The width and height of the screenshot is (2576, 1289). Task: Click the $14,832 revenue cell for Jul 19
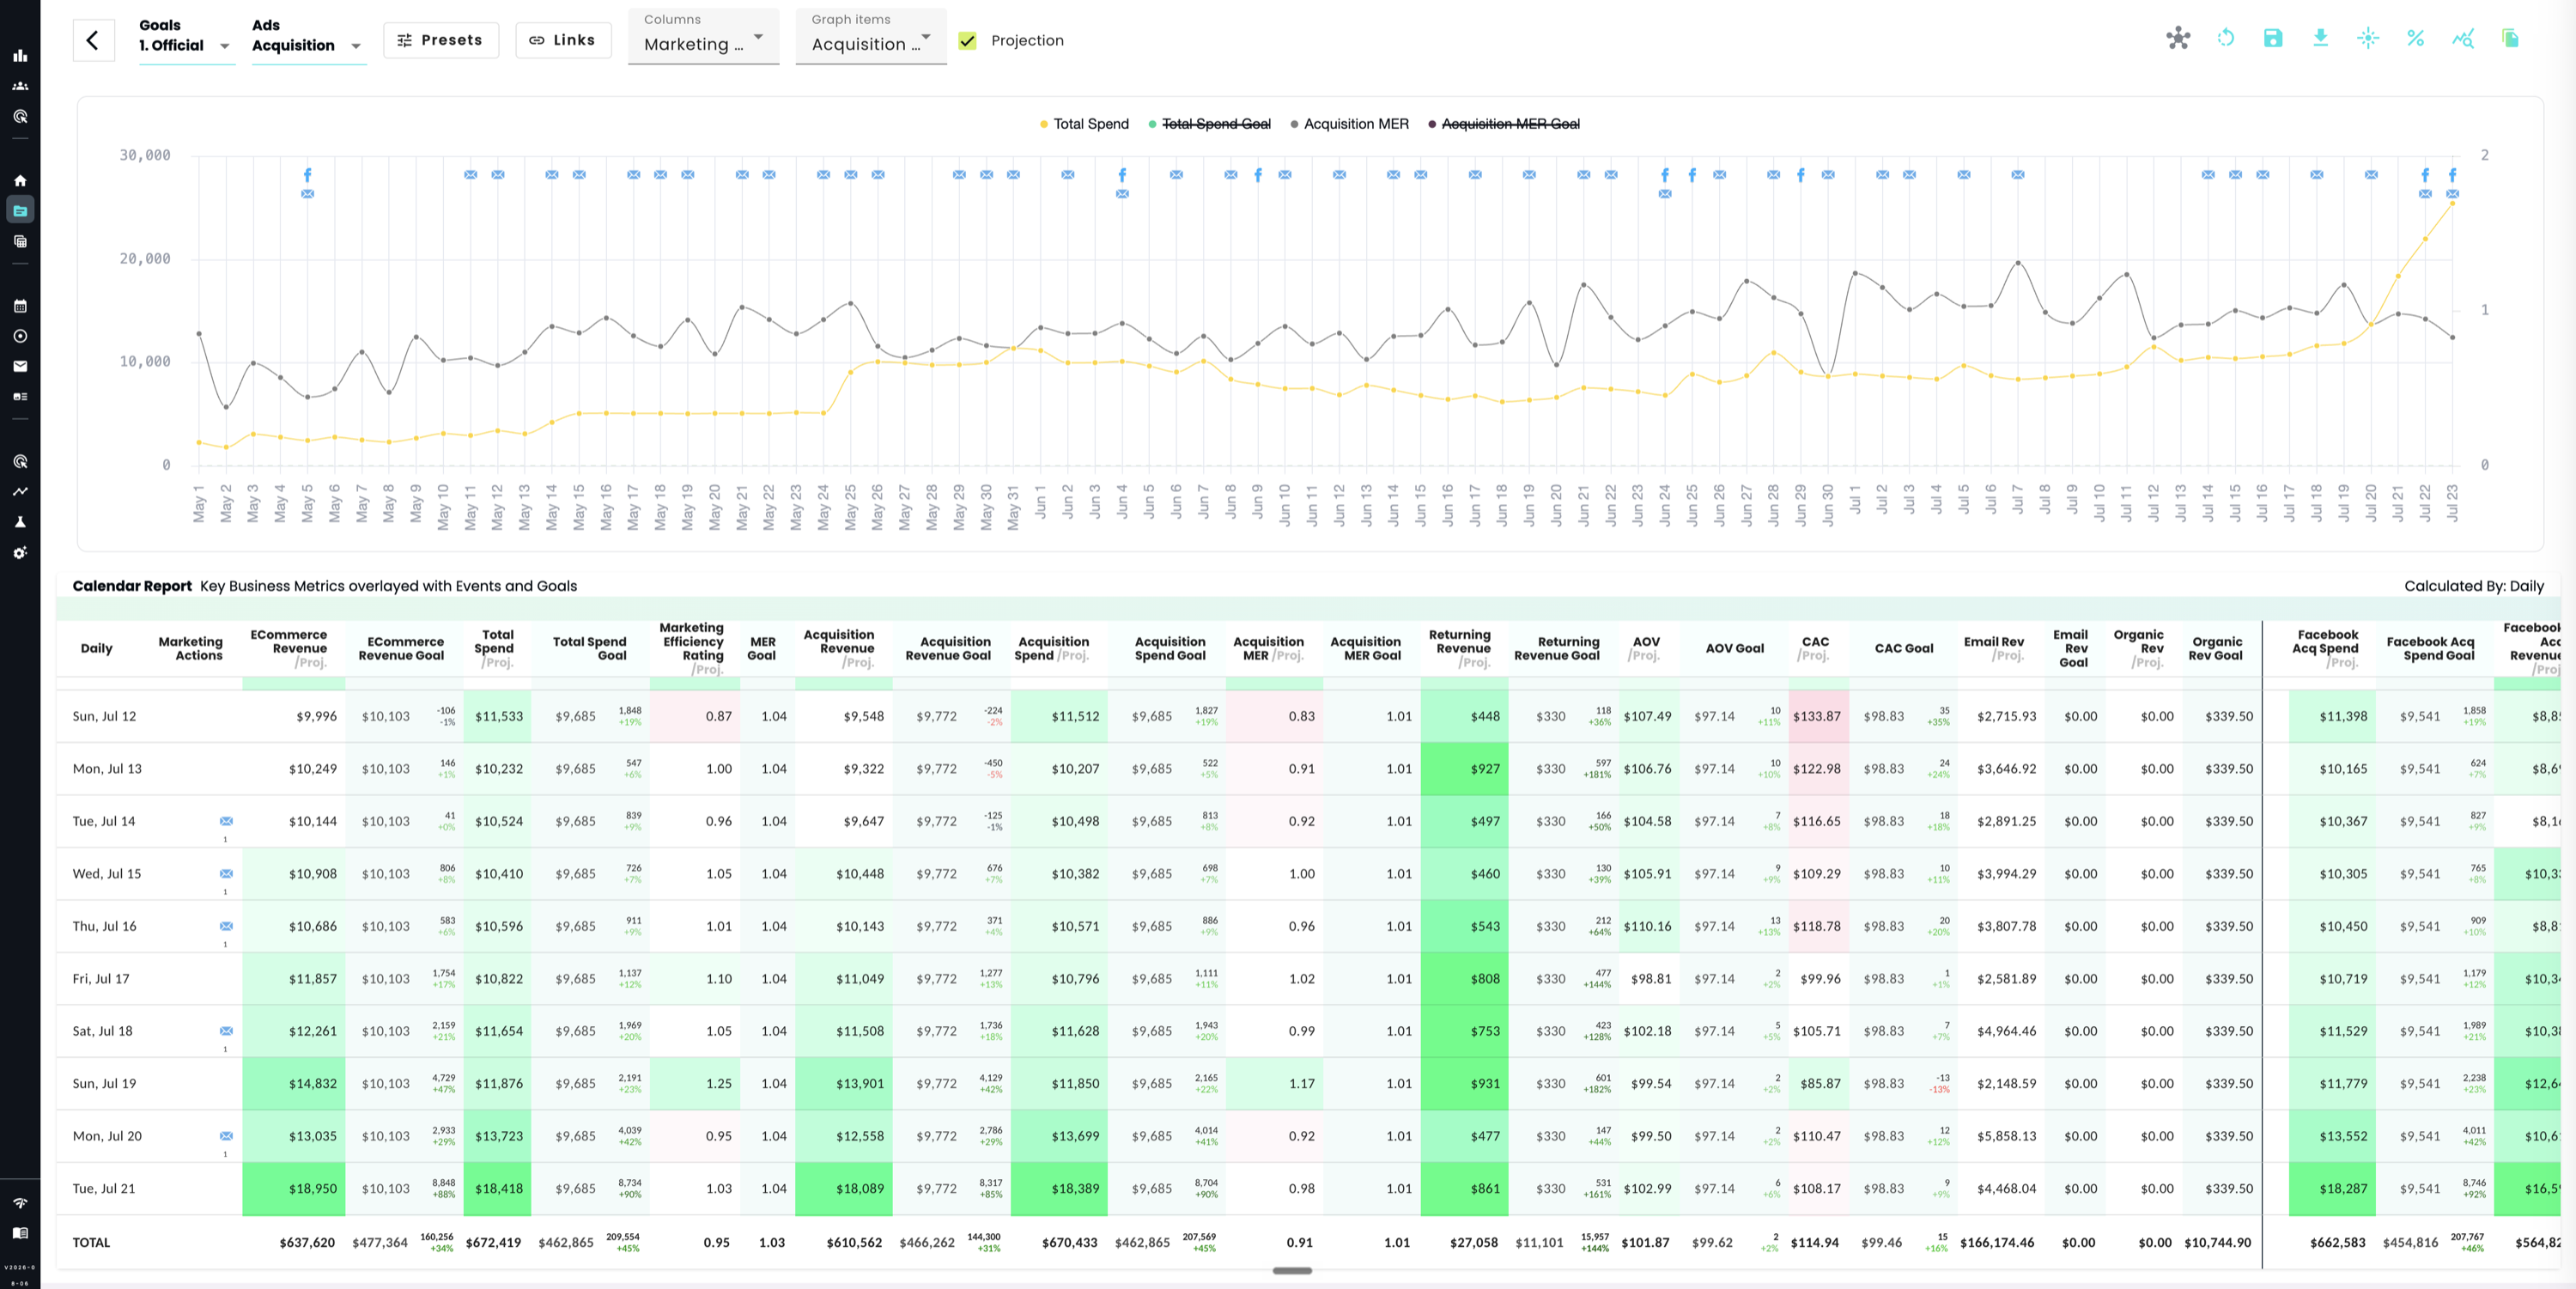[293, 1084]
